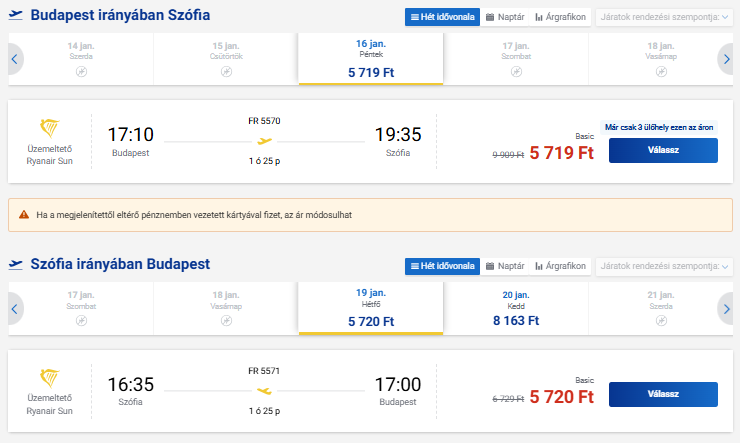Select 16 jan. Péntek outbound date tile

pyautogui.click(x=370, y=60)
